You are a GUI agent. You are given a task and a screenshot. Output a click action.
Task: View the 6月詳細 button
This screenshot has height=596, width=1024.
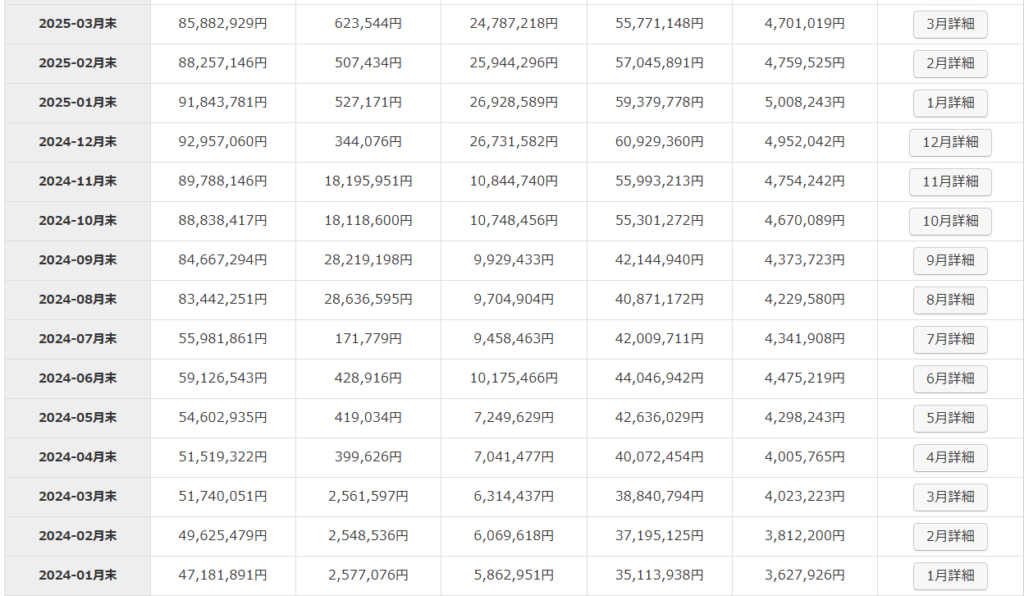click(x=949, y=379)
